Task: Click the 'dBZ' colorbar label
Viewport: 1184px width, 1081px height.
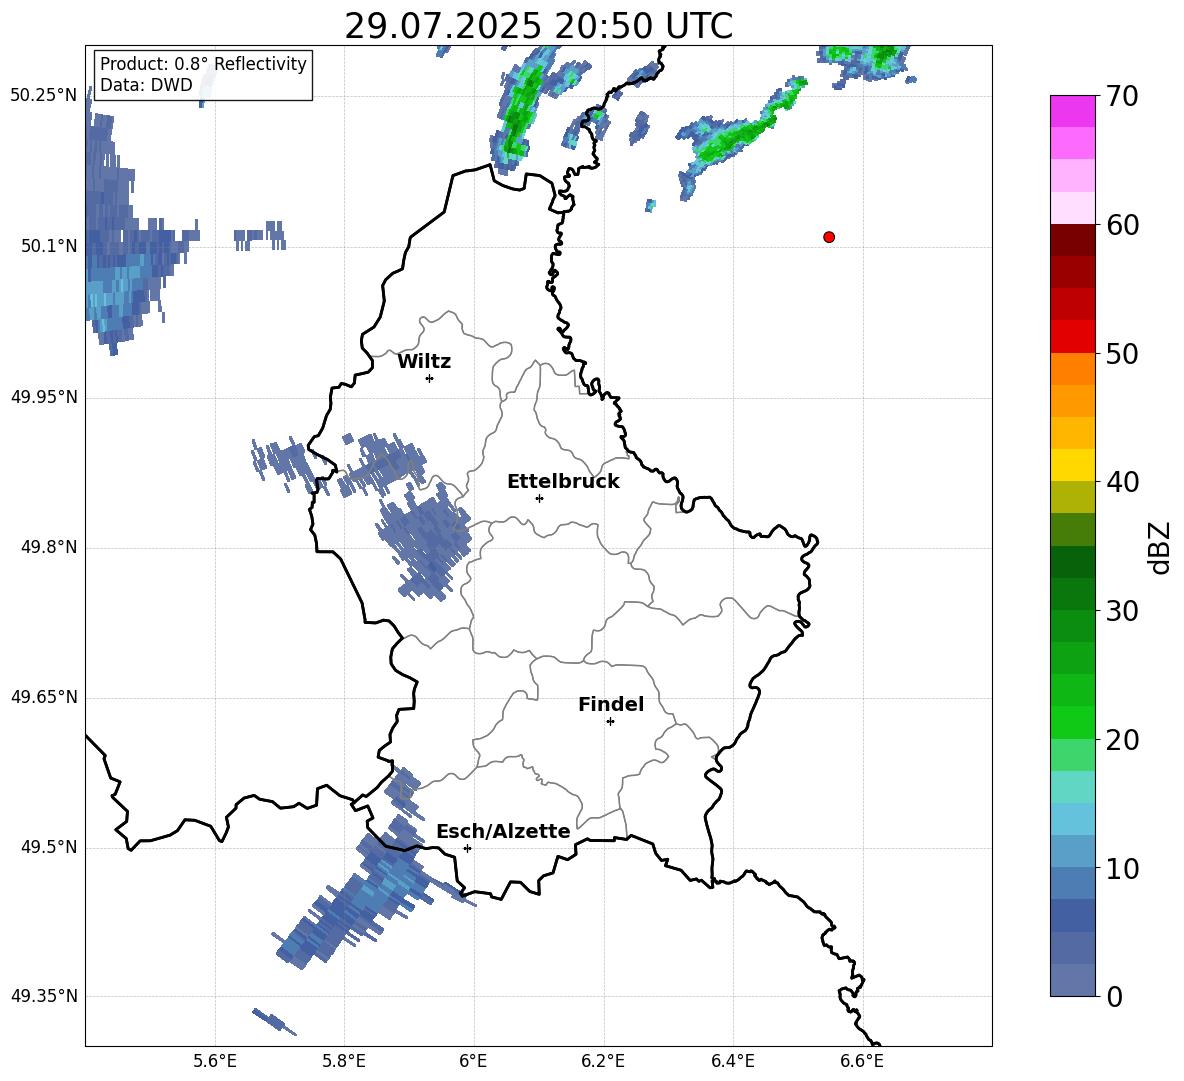Action: pos(1161,547)
